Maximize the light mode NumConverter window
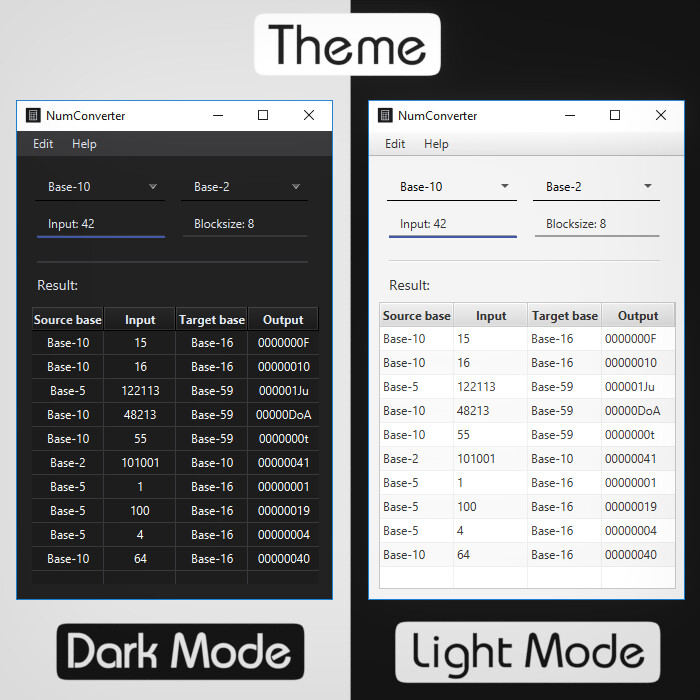 pyautogui.click(x=615, y=115)
